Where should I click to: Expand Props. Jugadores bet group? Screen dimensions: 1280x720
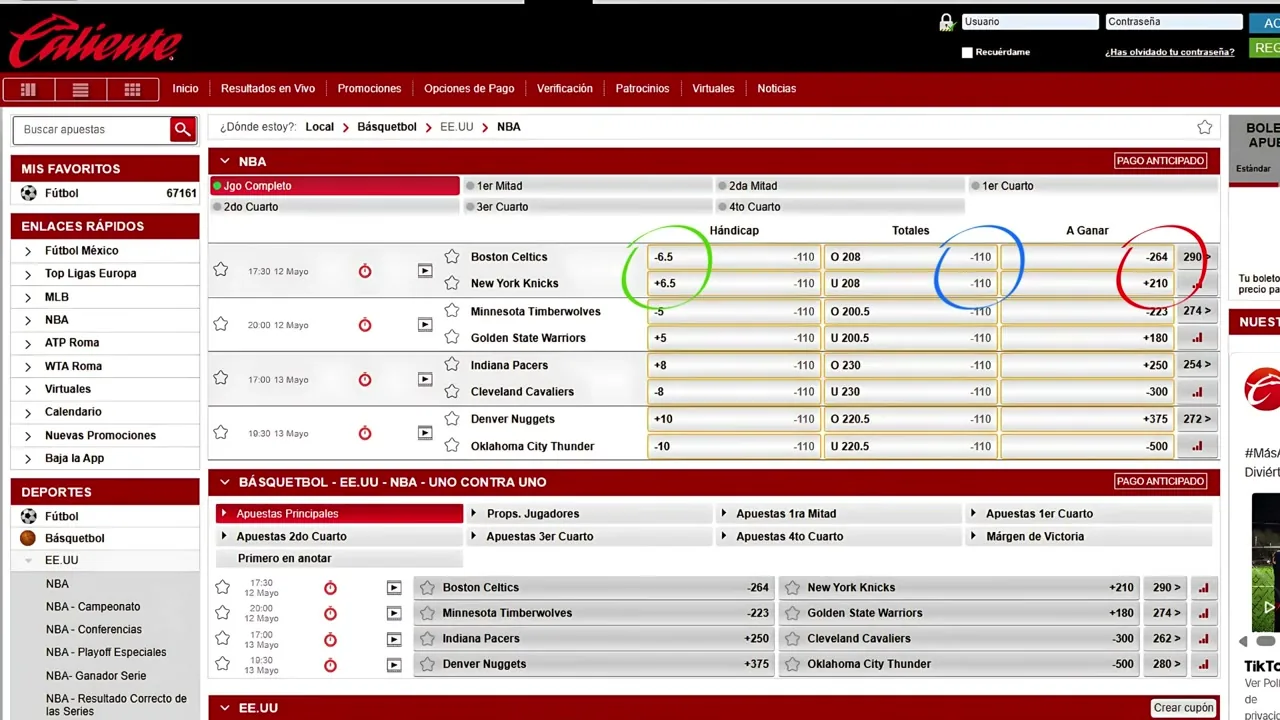pos(588,514)
